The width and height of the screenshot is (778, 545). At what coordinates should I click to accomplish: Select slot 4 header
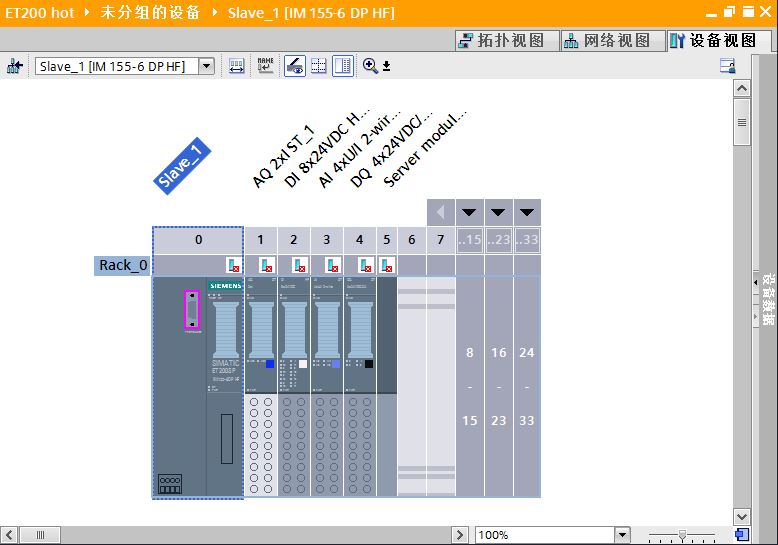click(360, 240)
